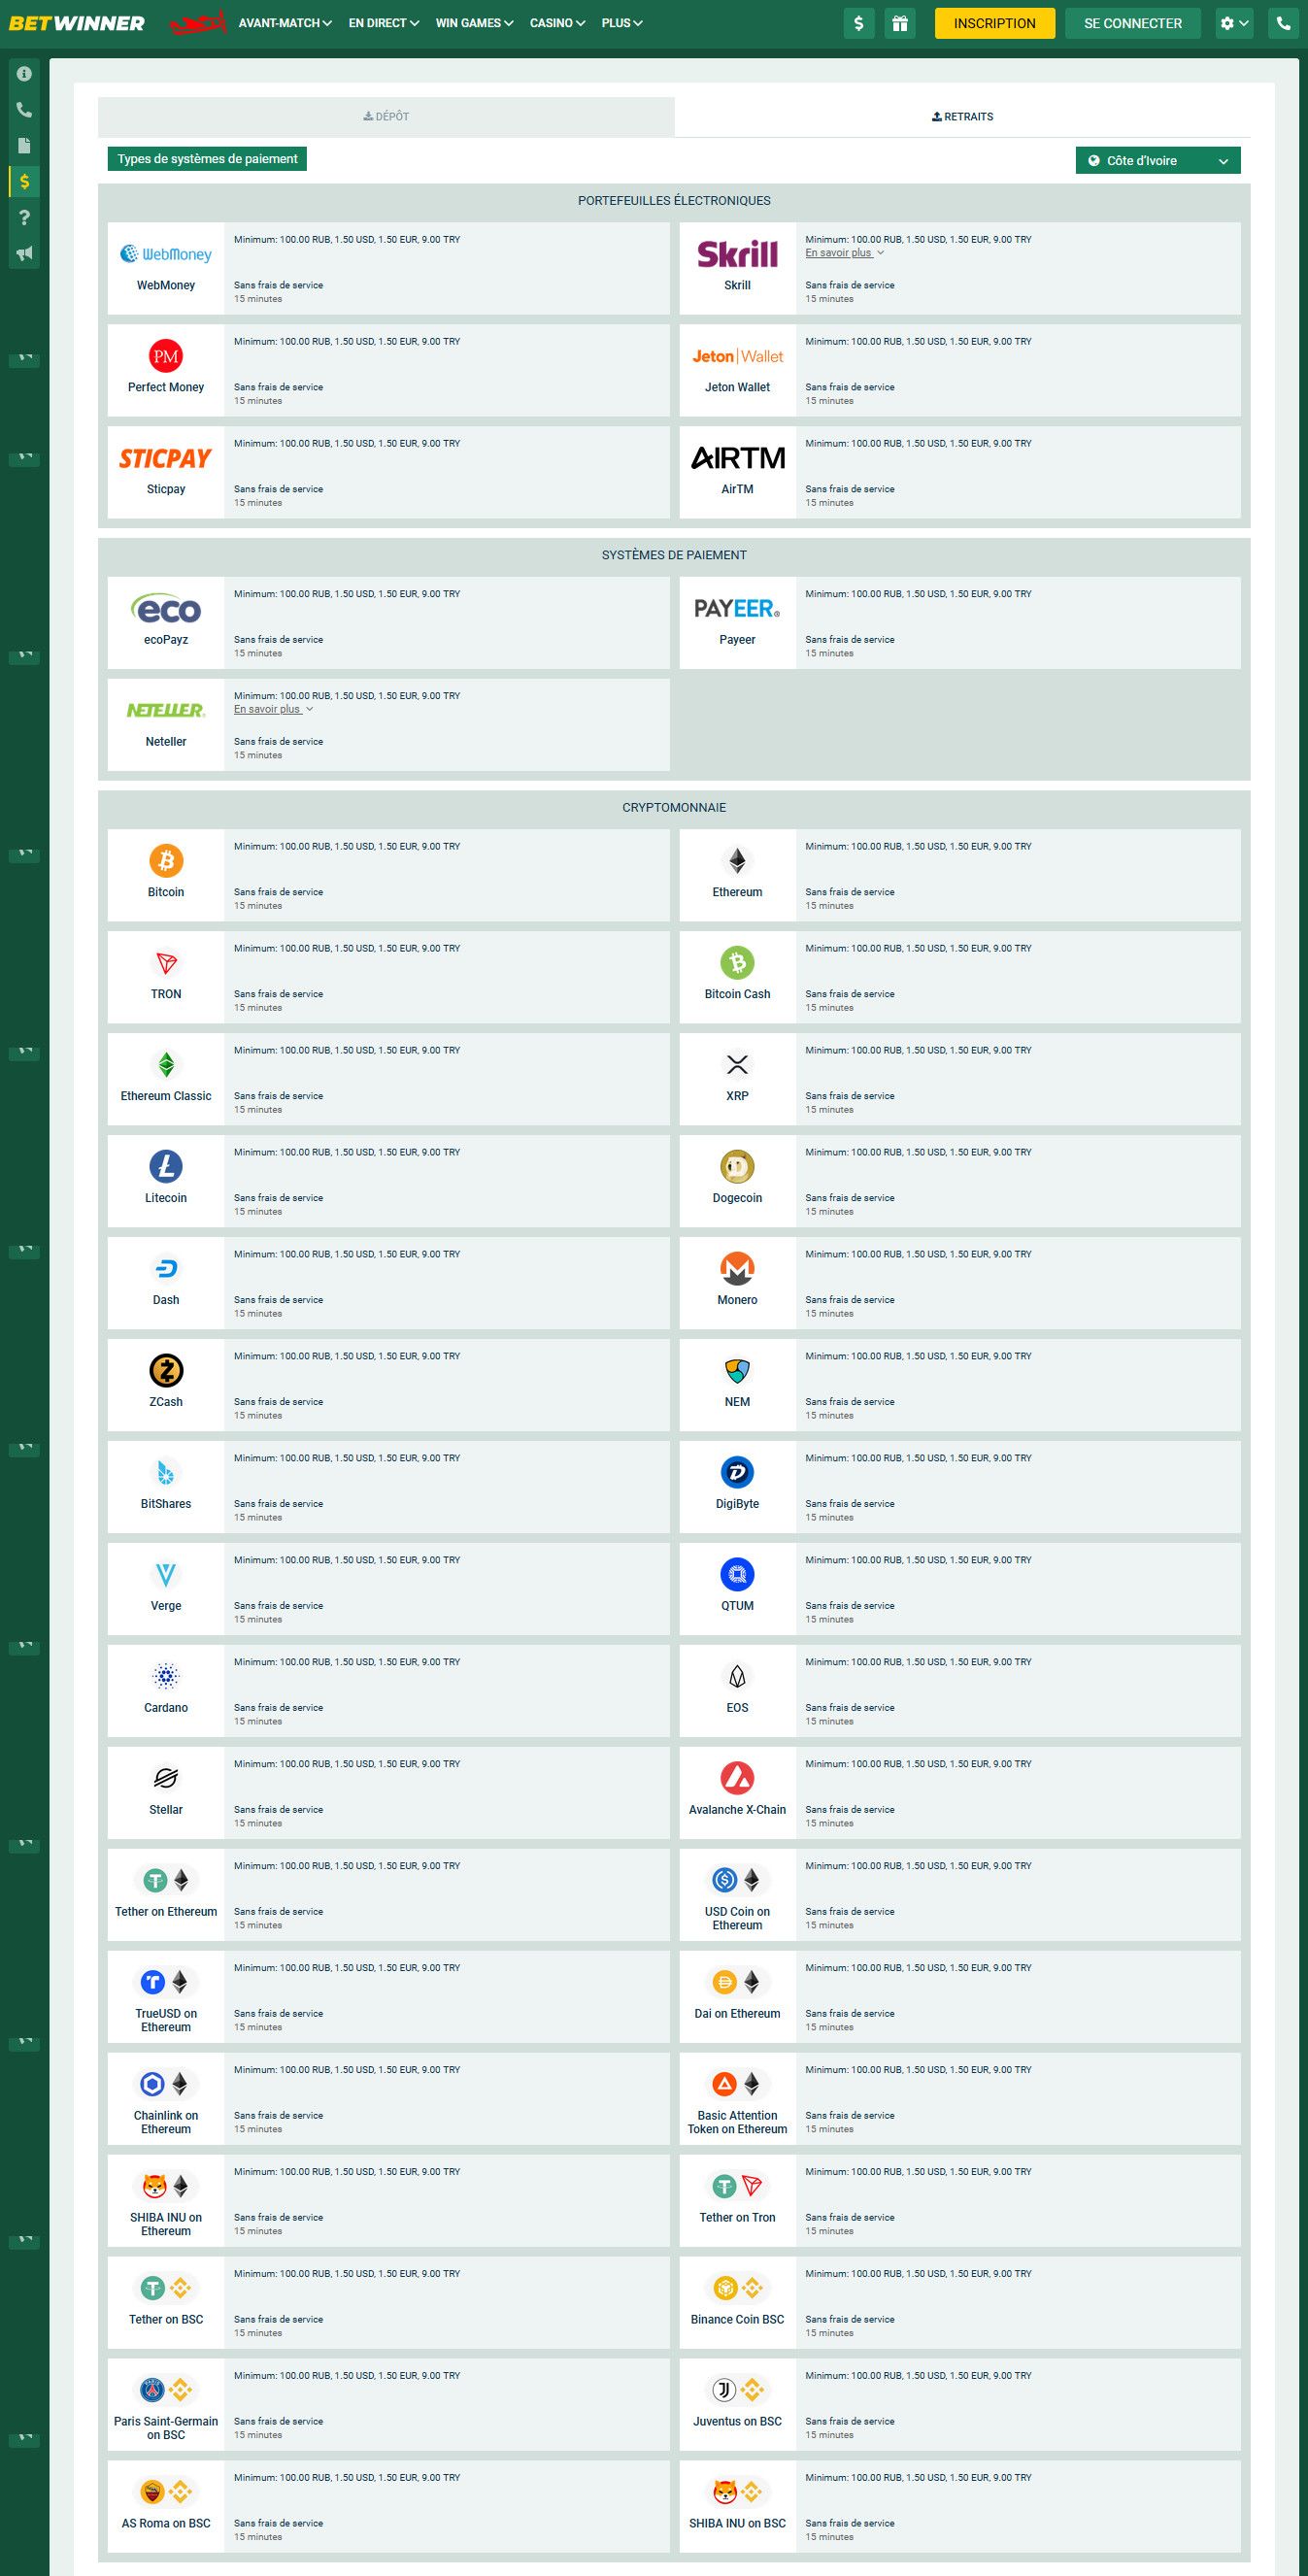The width and height of the screenshot is (1308, 2576).
Task: Click the yellow INSCRIPTION button
Action: [994, 23]
